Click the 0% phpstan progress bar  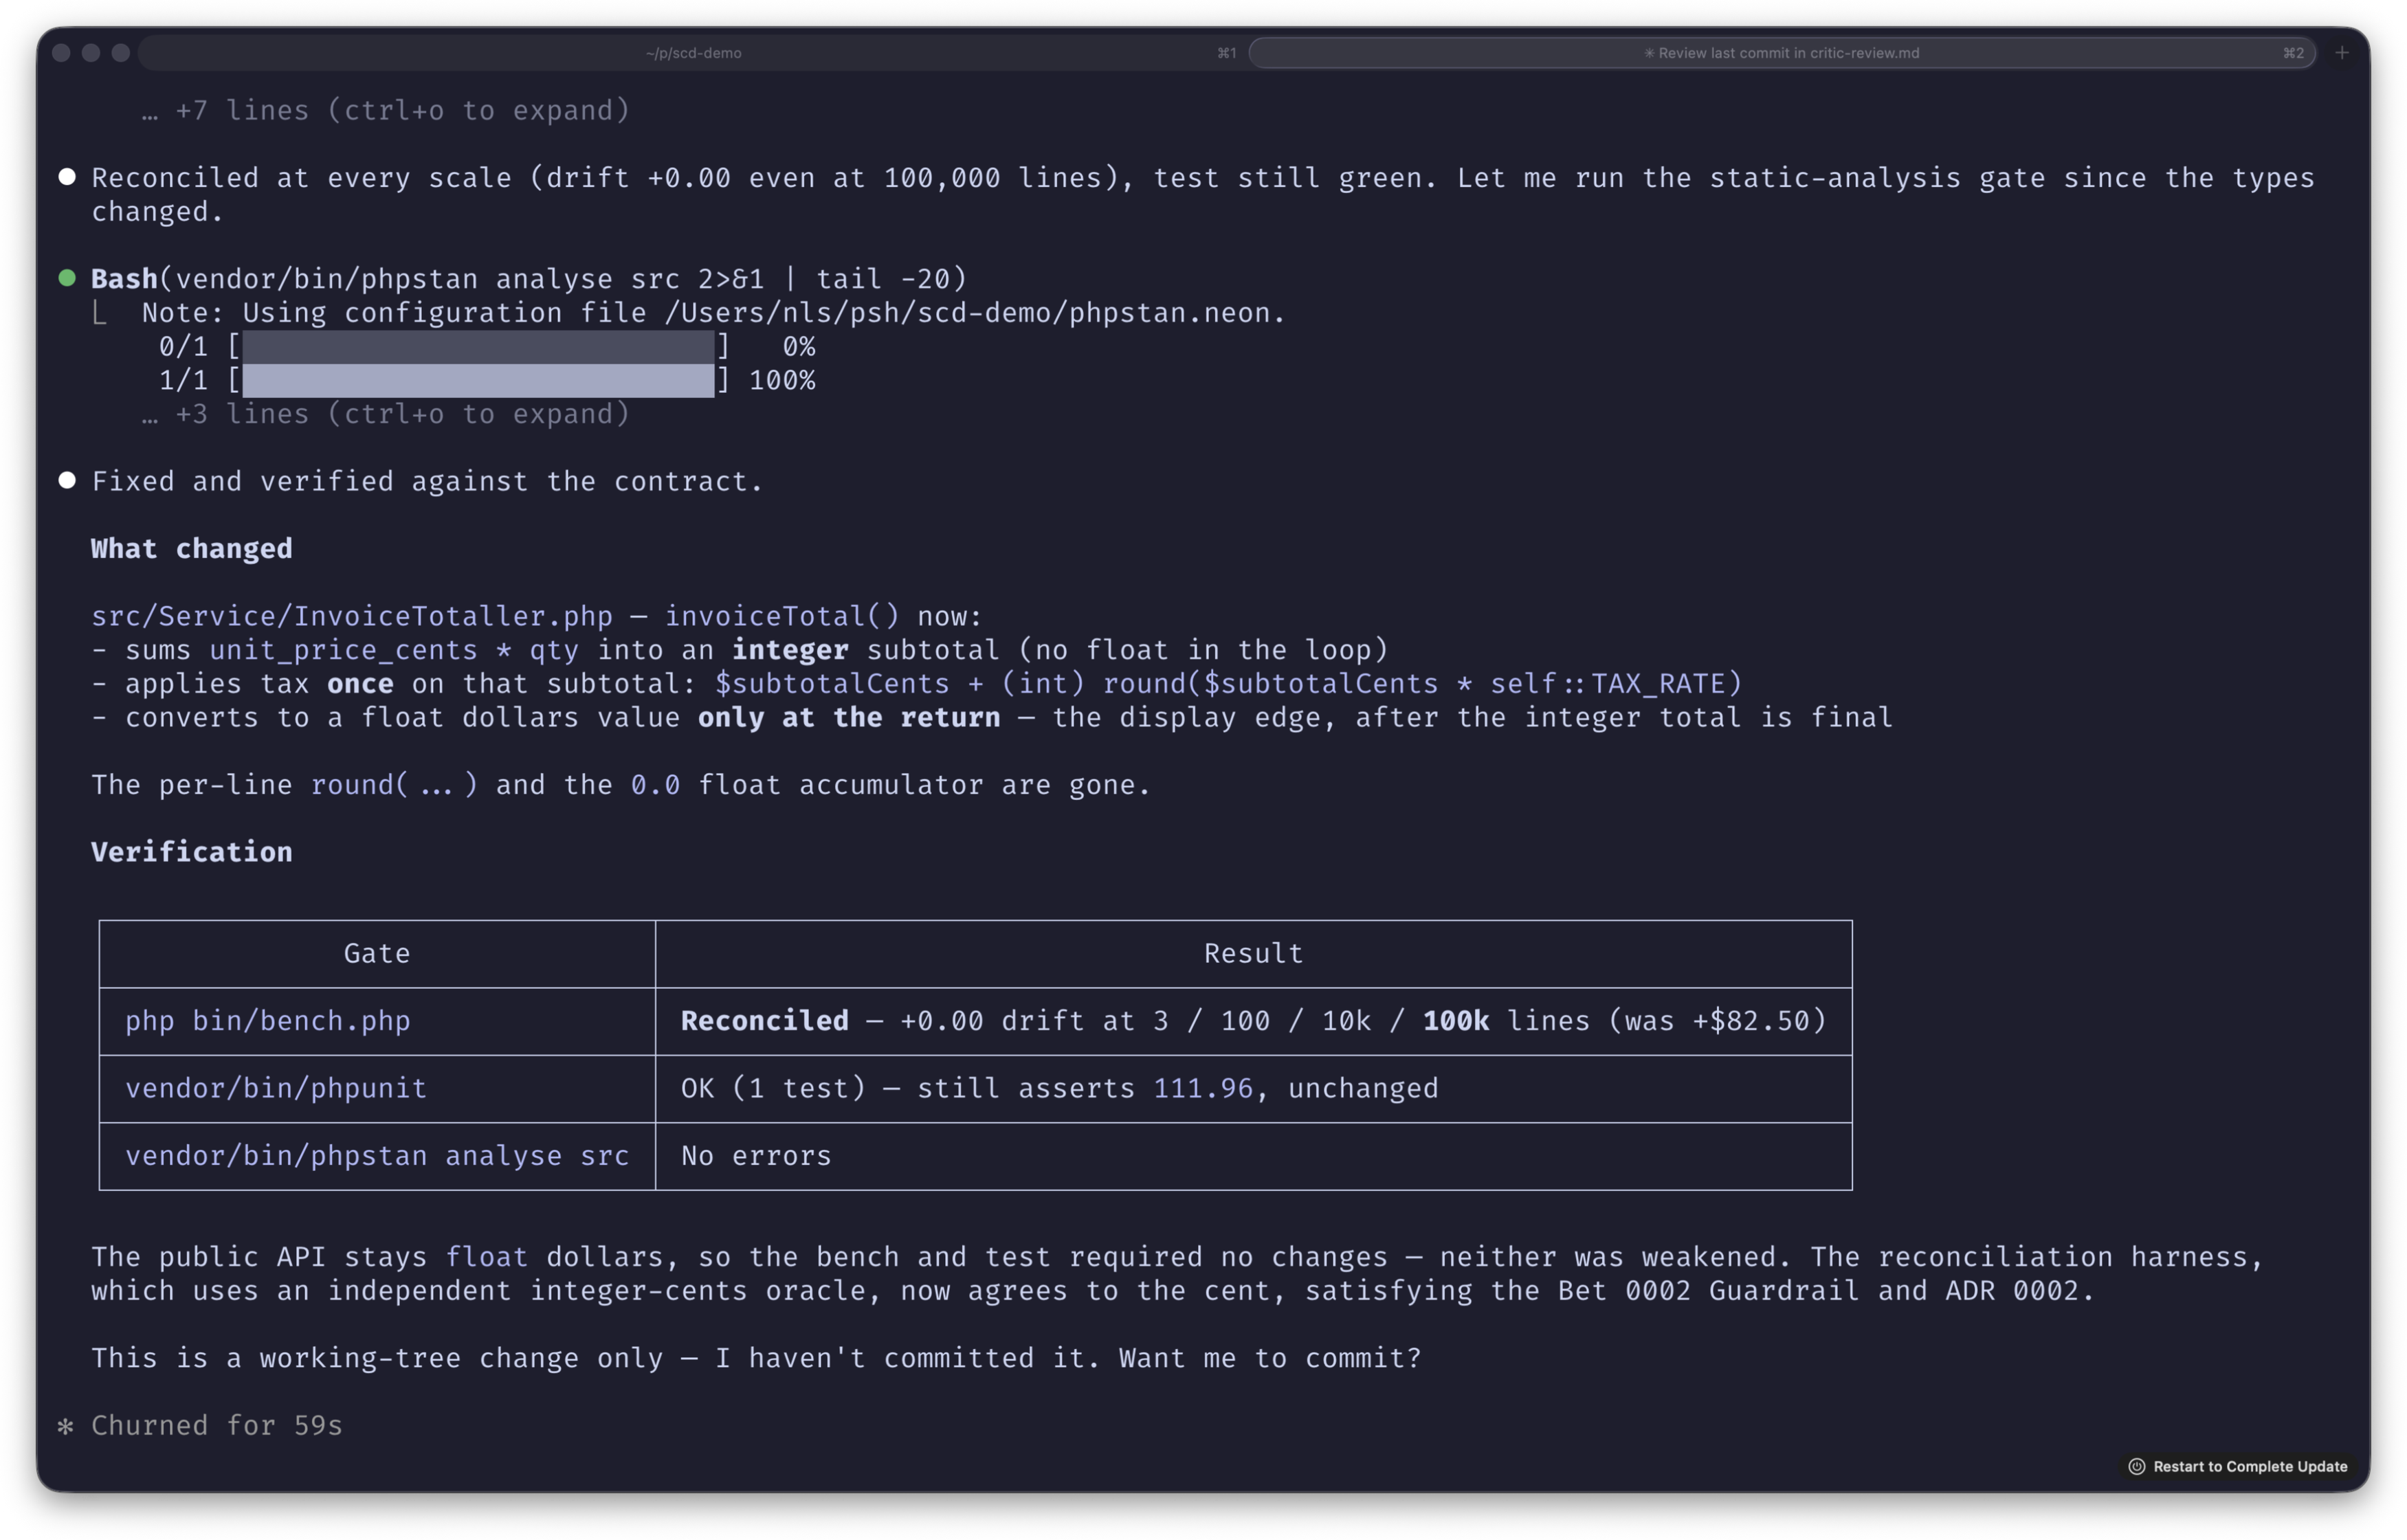pos(478,347)
